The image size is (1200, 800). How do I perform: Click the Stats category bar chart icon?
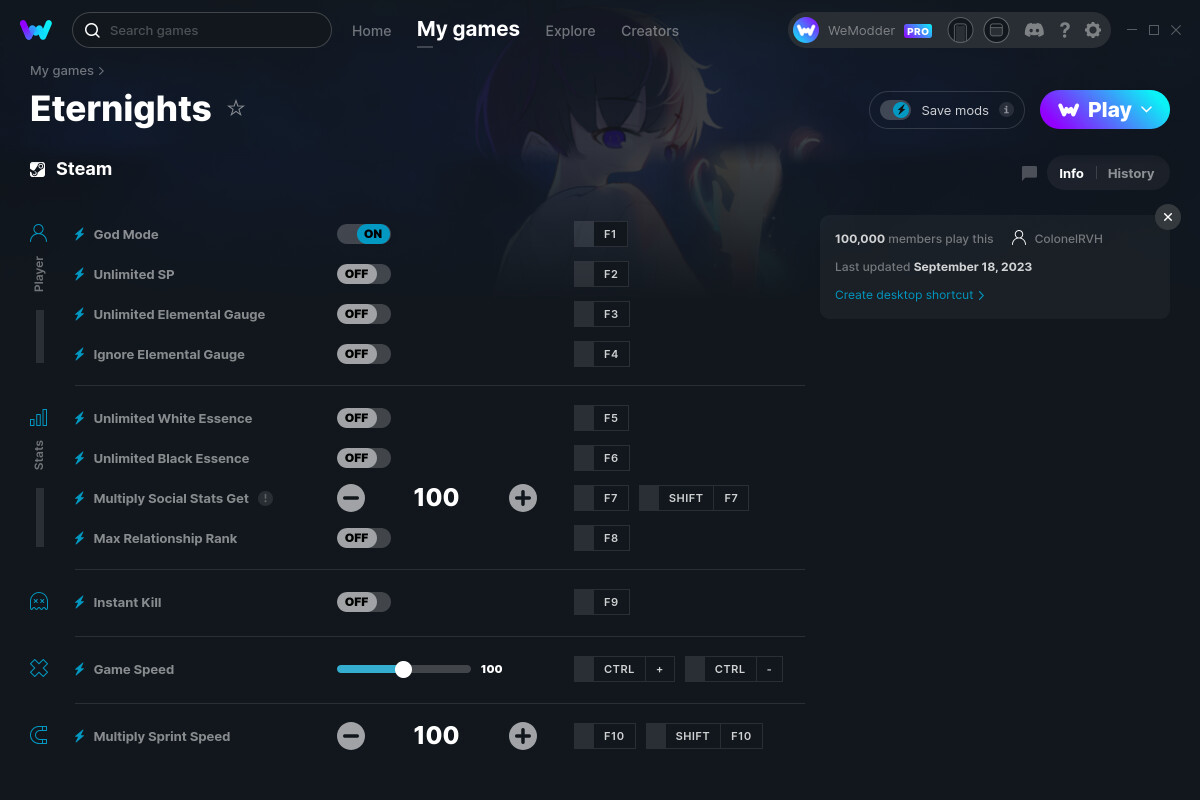pyautogui.click(x=39, y=418)
